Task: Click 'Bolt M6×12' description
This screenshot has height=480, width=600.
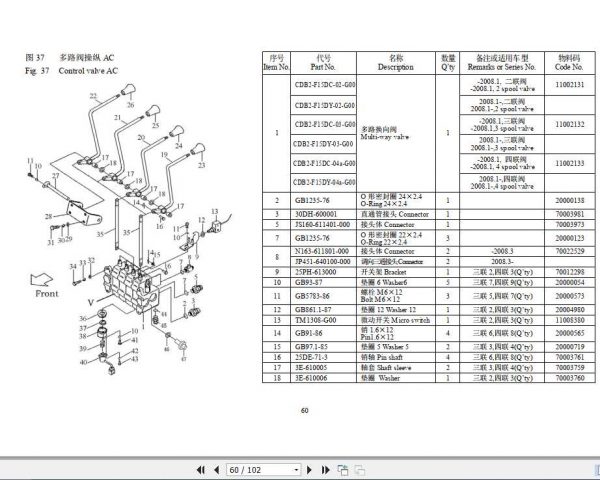Action: pos(380,300)
